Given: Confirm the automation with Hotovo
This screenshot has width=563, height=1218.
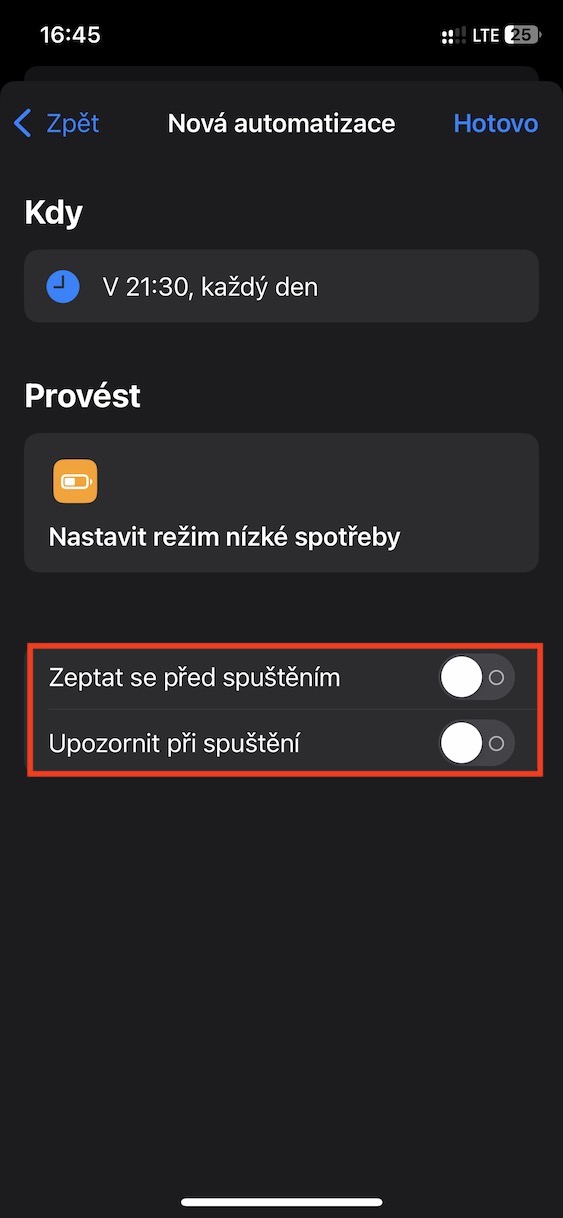Looking at the screenshot, I should click(x=496, y=123).
